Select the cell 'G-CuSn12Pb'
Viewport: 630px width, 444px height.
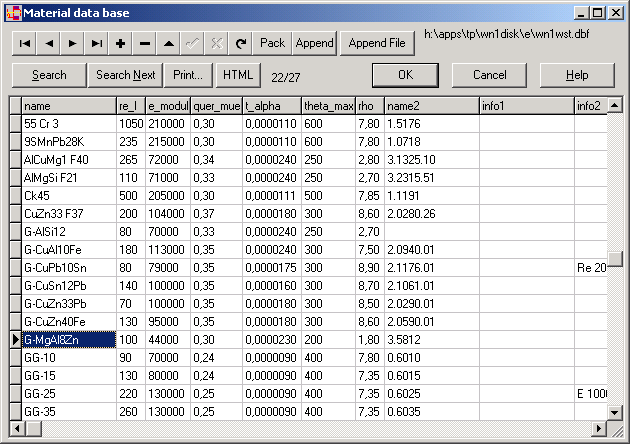click(x=69, y=286)
